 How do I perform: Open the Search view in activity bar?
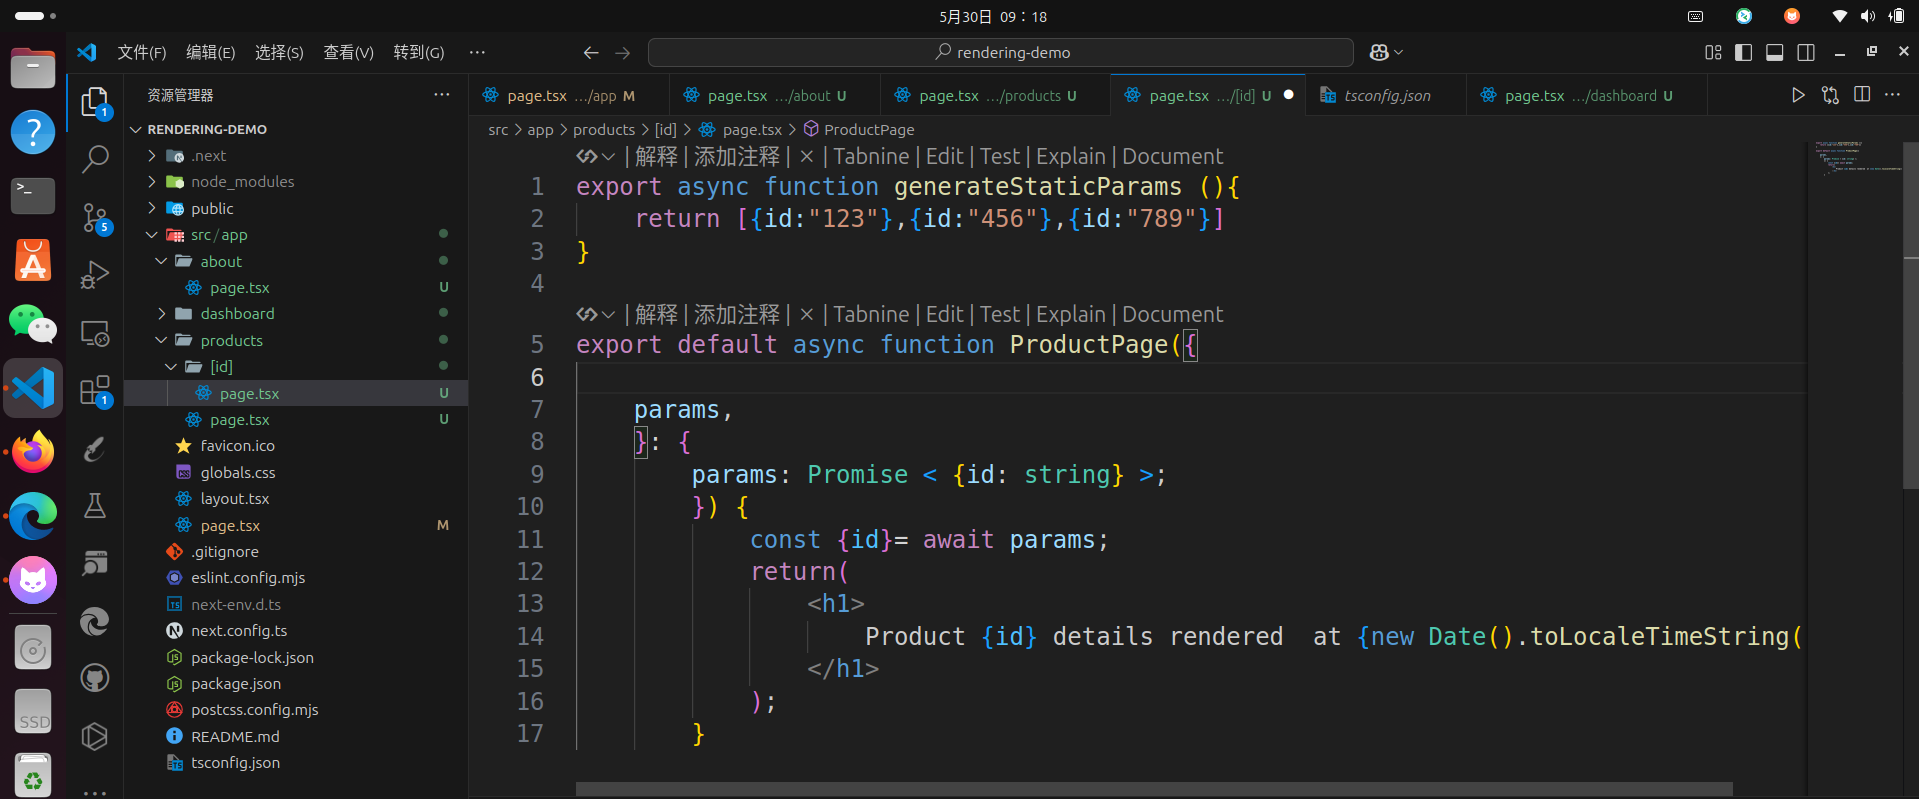tap(95, 159)
